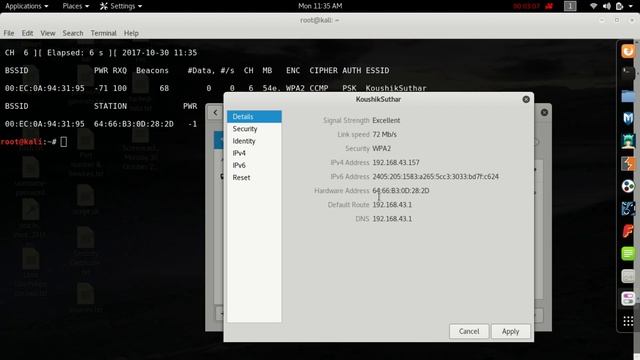
Task: Switch to the Security section
Action: coord(254,129)
